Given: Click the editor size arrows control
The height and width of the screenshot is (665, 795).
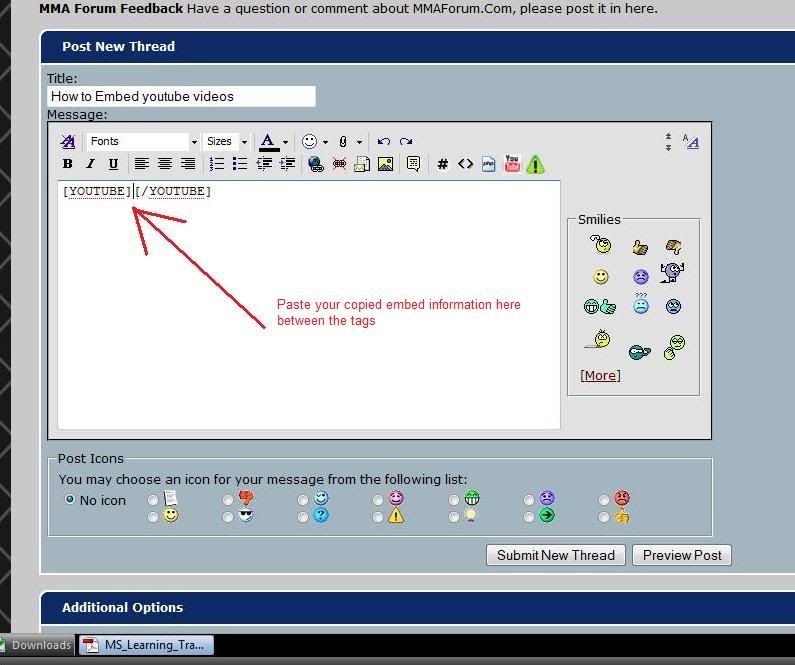Looking at the screenshot, I should click(x=668, y=142).
